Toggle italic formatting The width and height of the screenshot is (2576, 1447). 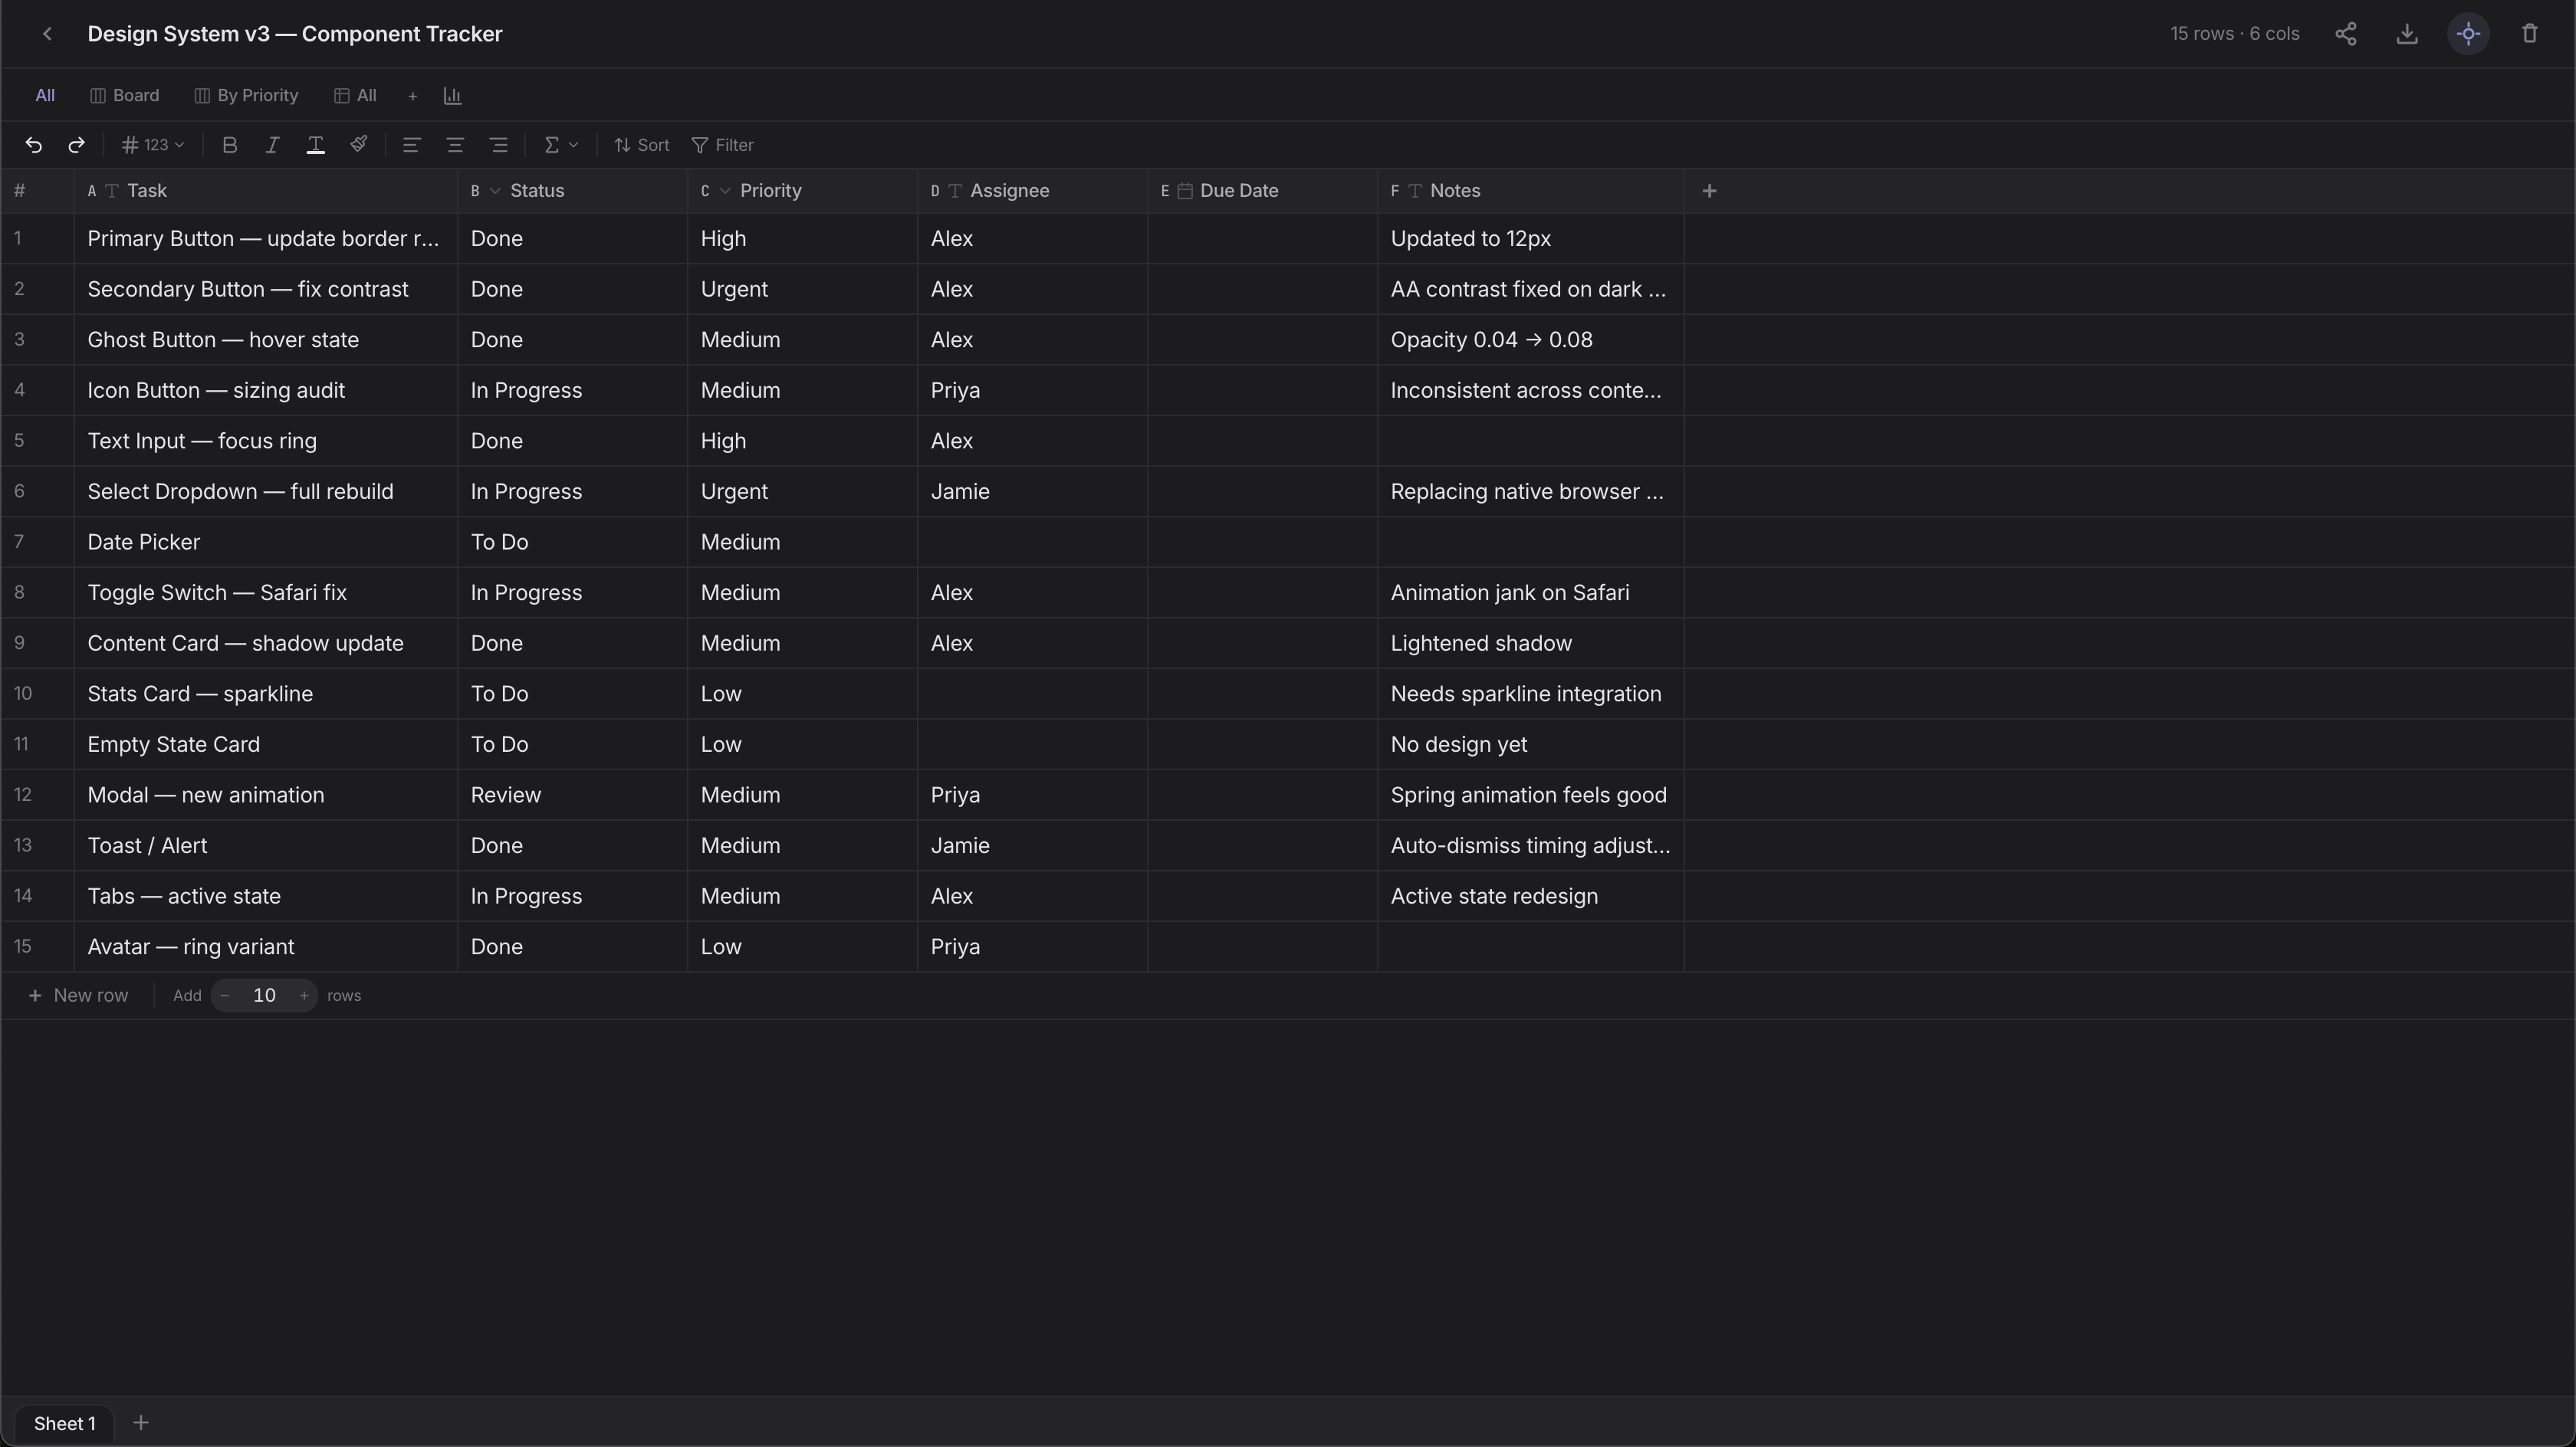click(x=272, y=145)
